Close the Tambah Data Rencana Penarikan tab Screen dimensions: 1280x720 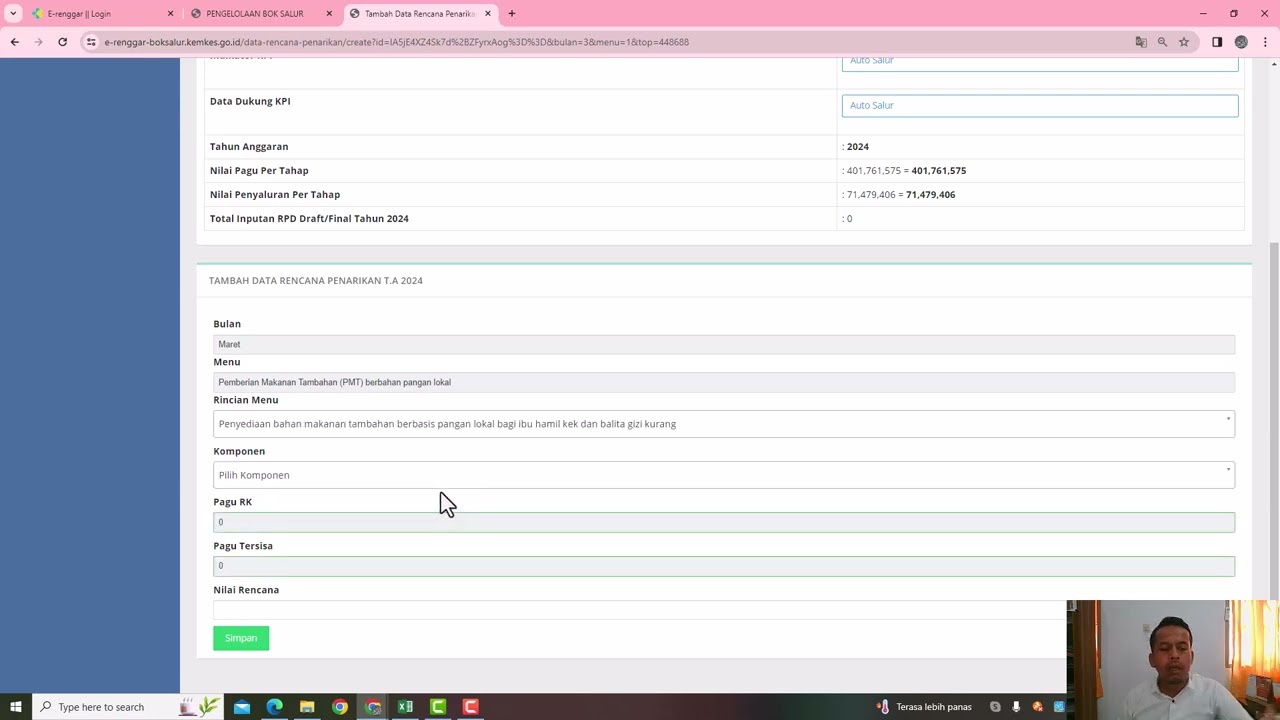click(x=488, y=14)
